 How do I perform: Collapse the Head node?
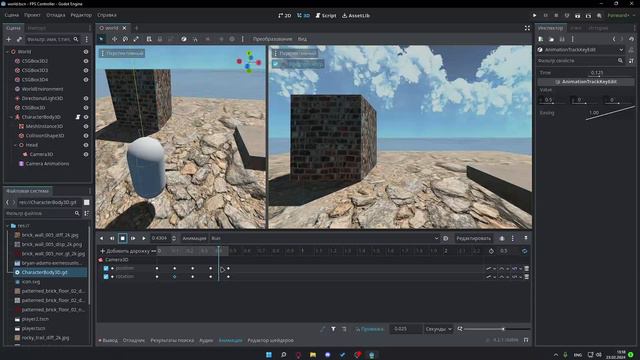tap(16, 145)
